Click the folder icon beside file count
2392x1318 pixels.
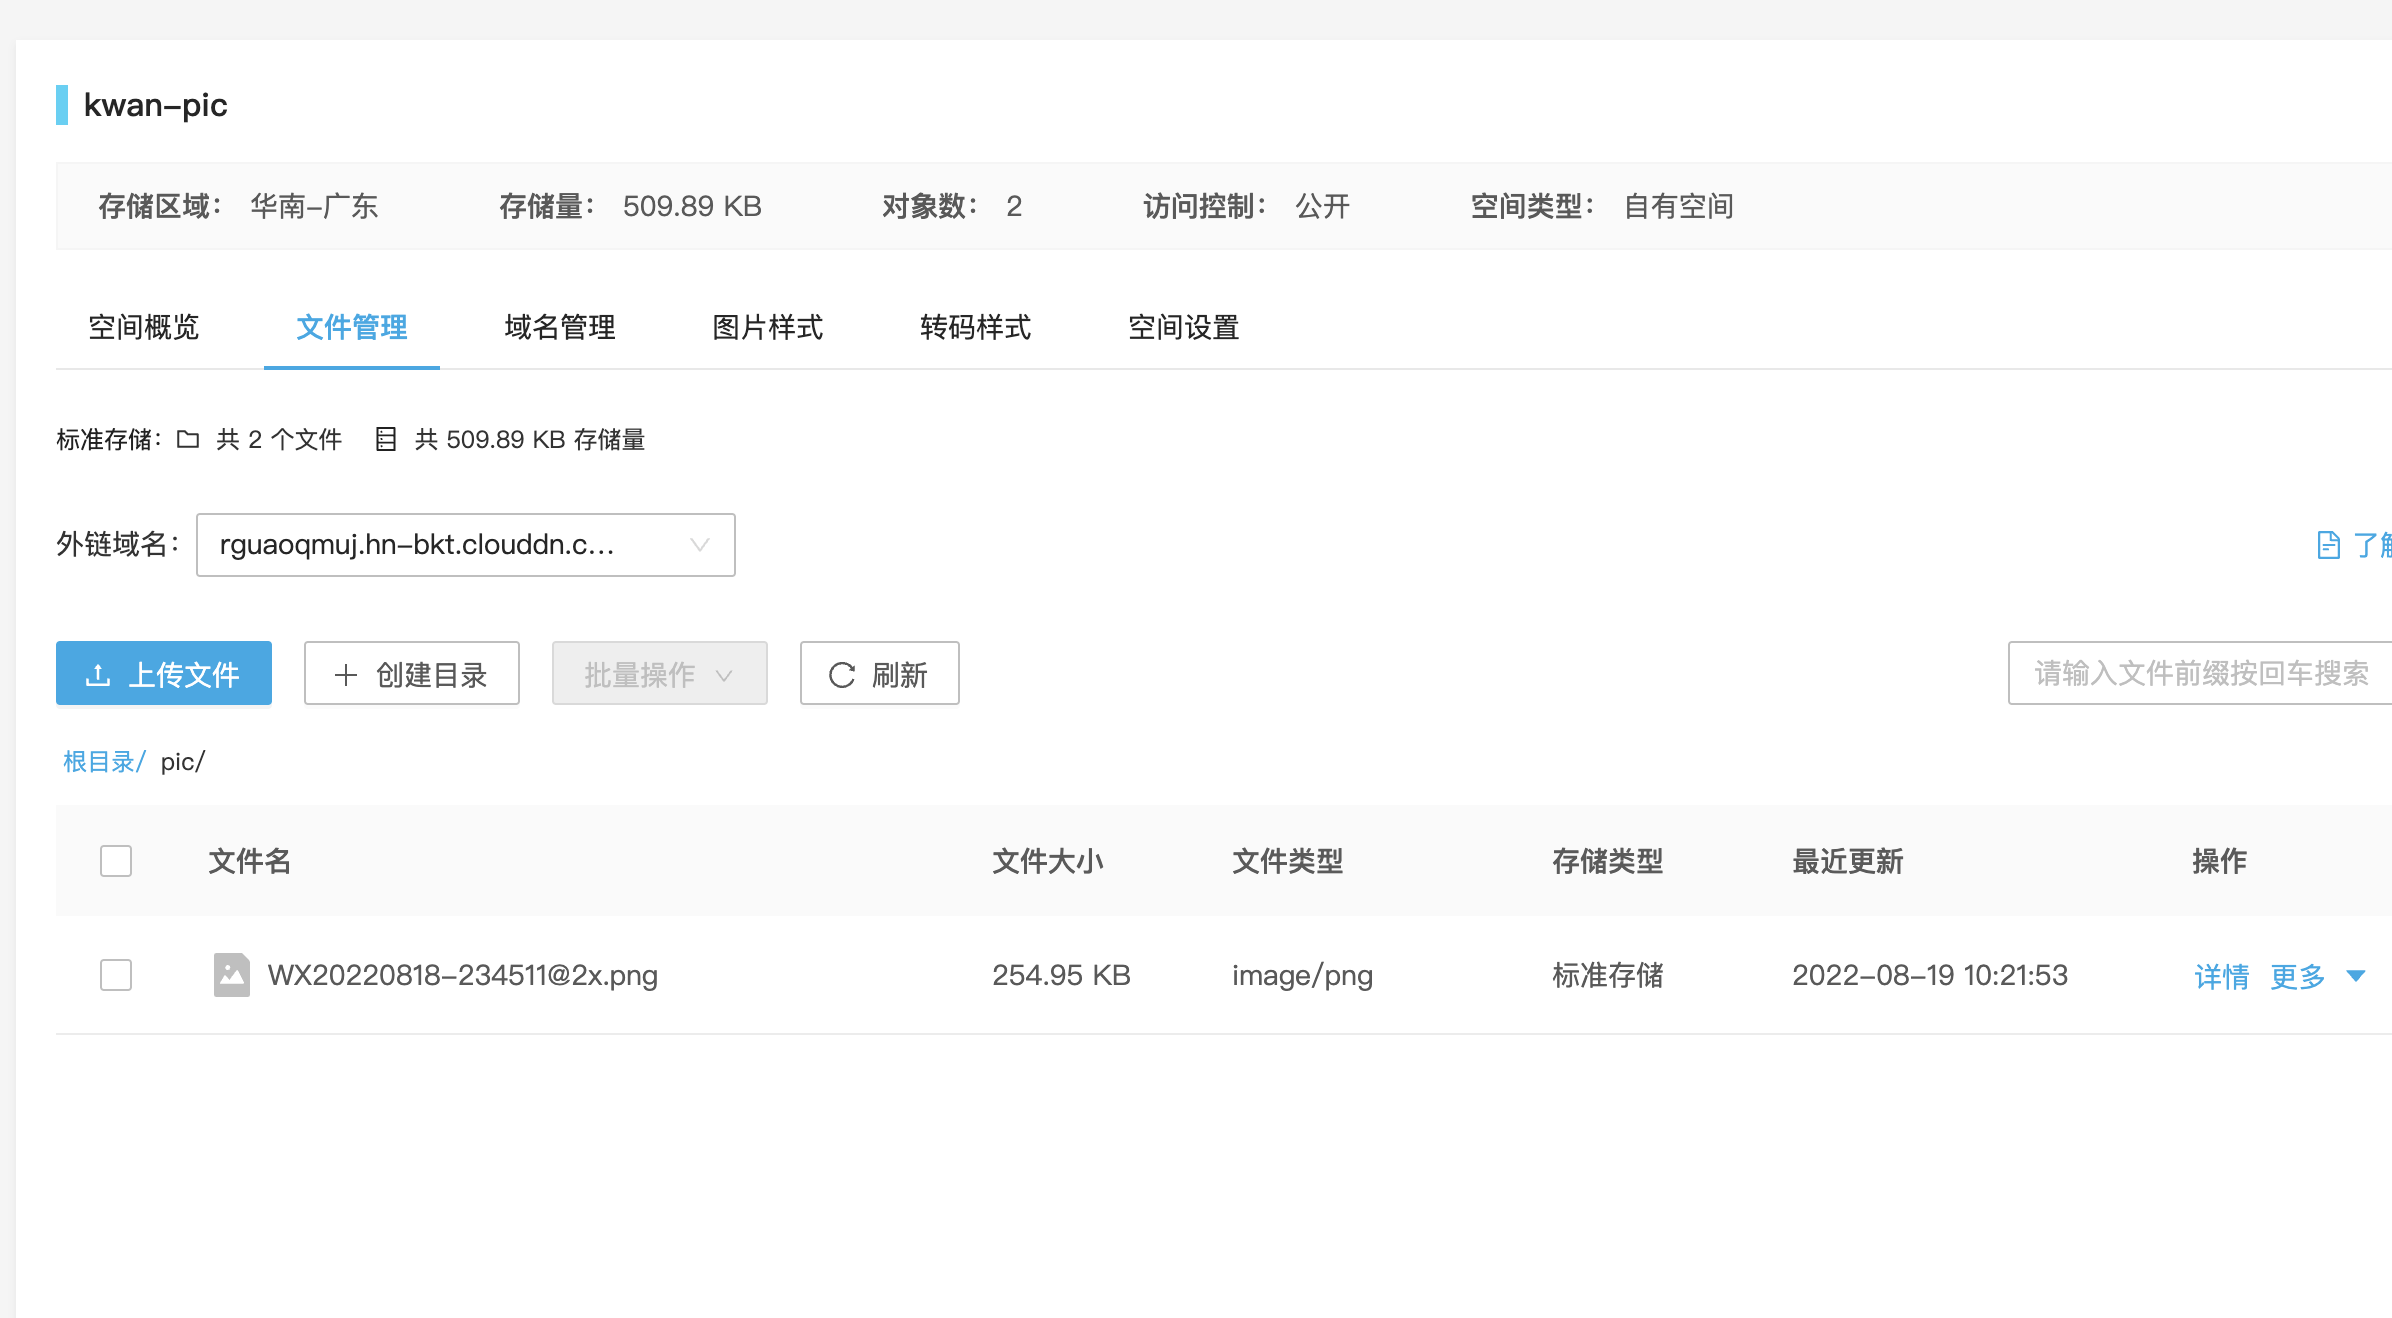188,439
